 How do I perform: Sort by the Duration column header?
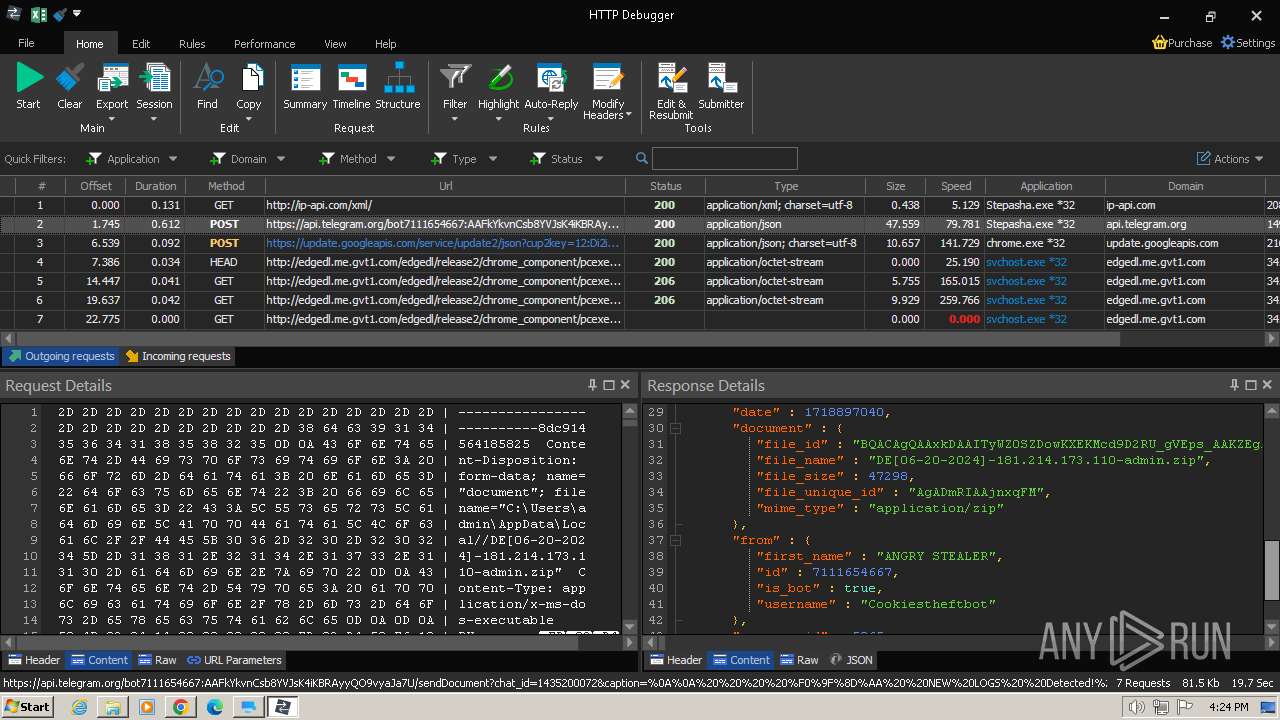[x=156, y=186]
